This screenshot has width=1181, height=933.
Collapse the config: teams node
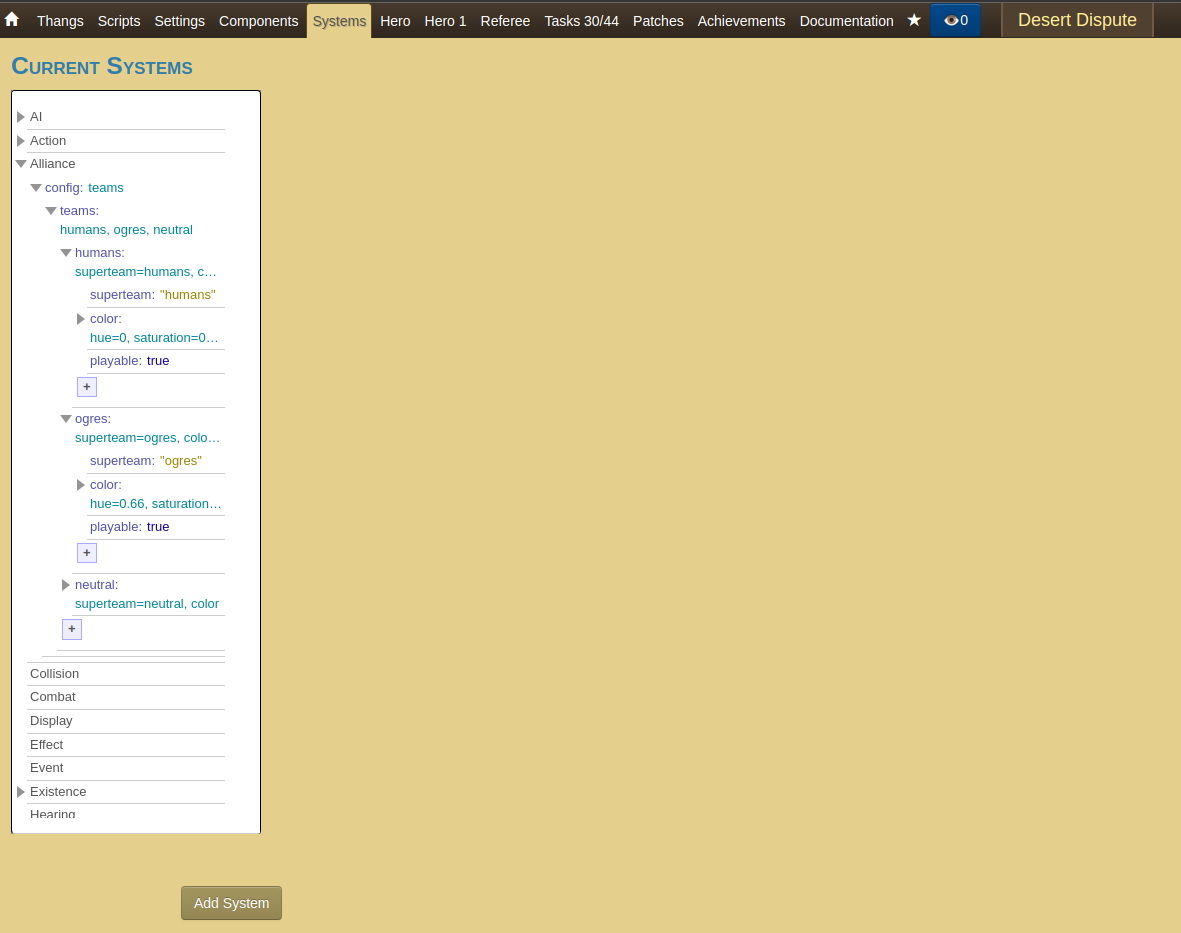[x=36, y=188]
